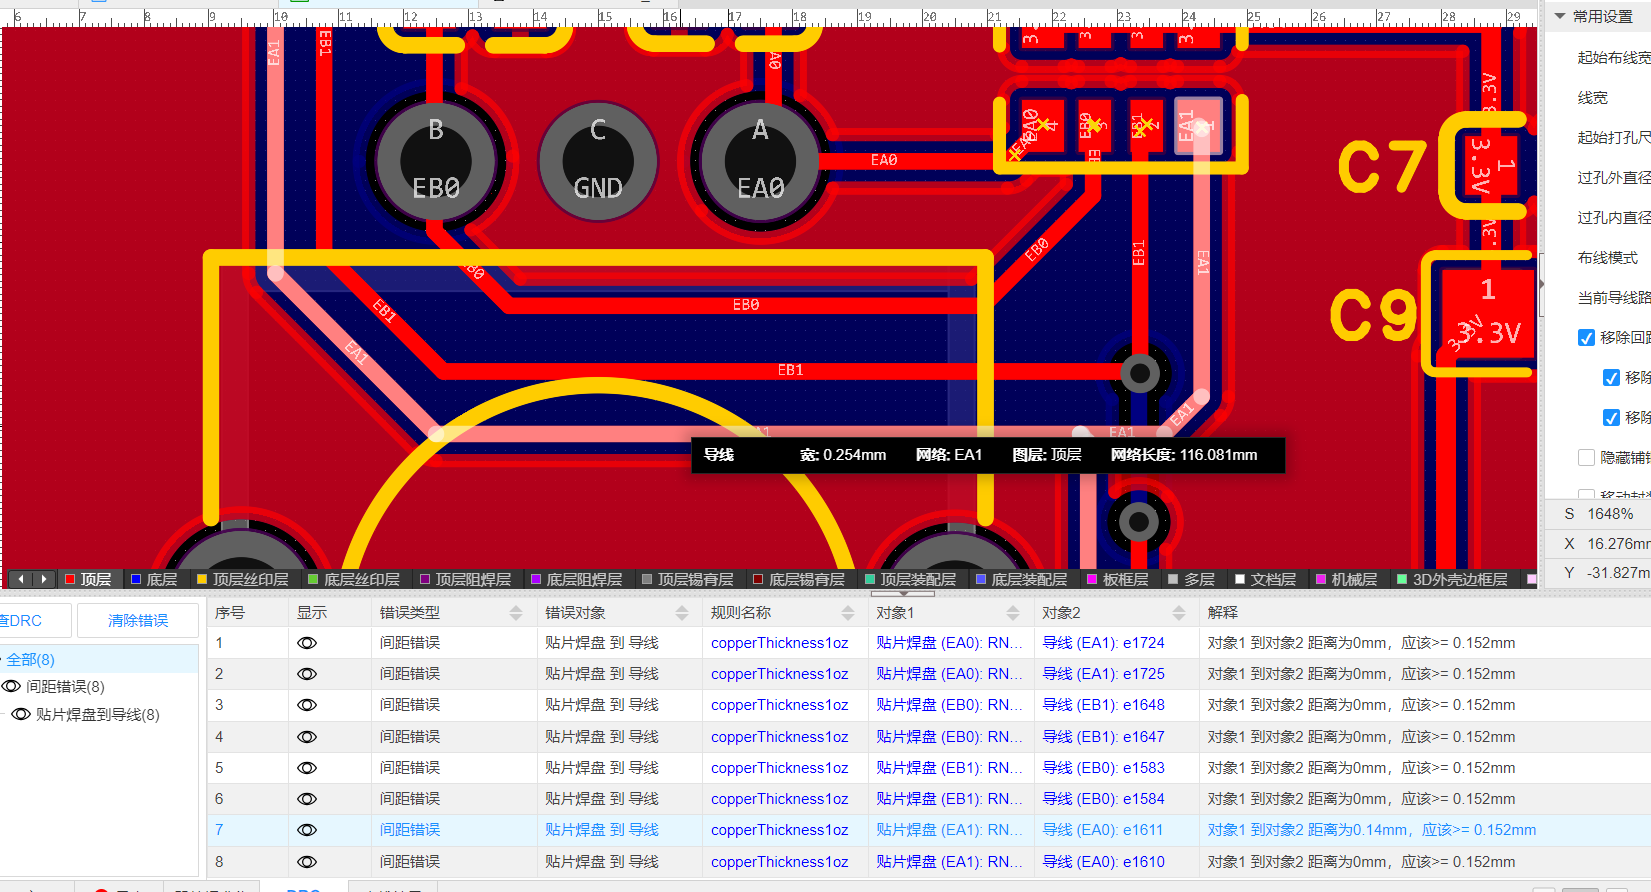This screenshot has width=1651, height=892.
Task: Sort by 规则名称 column arrows
Action: point(848,612)
